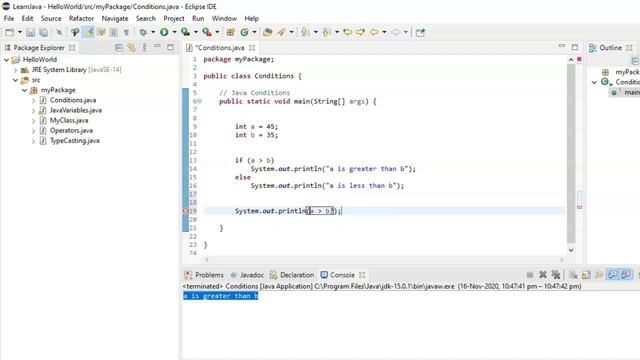Viewport: 640px width, 360px height.
Task: Click Console Remove Launch icon
Action: (542, 275)
